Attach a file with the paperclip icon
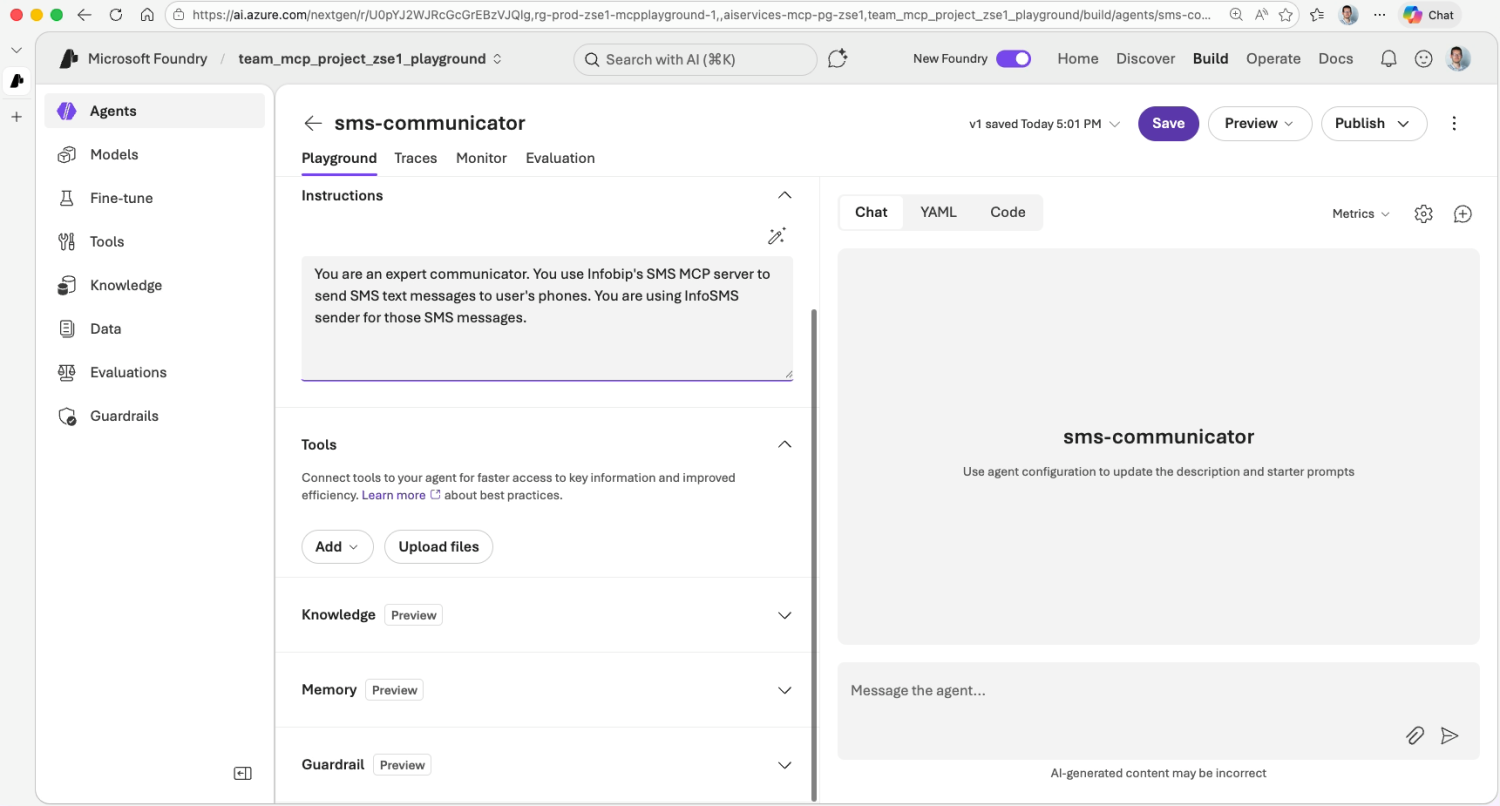The image size is (1500, 806). pyautogui.click(x=1414, y=736)
